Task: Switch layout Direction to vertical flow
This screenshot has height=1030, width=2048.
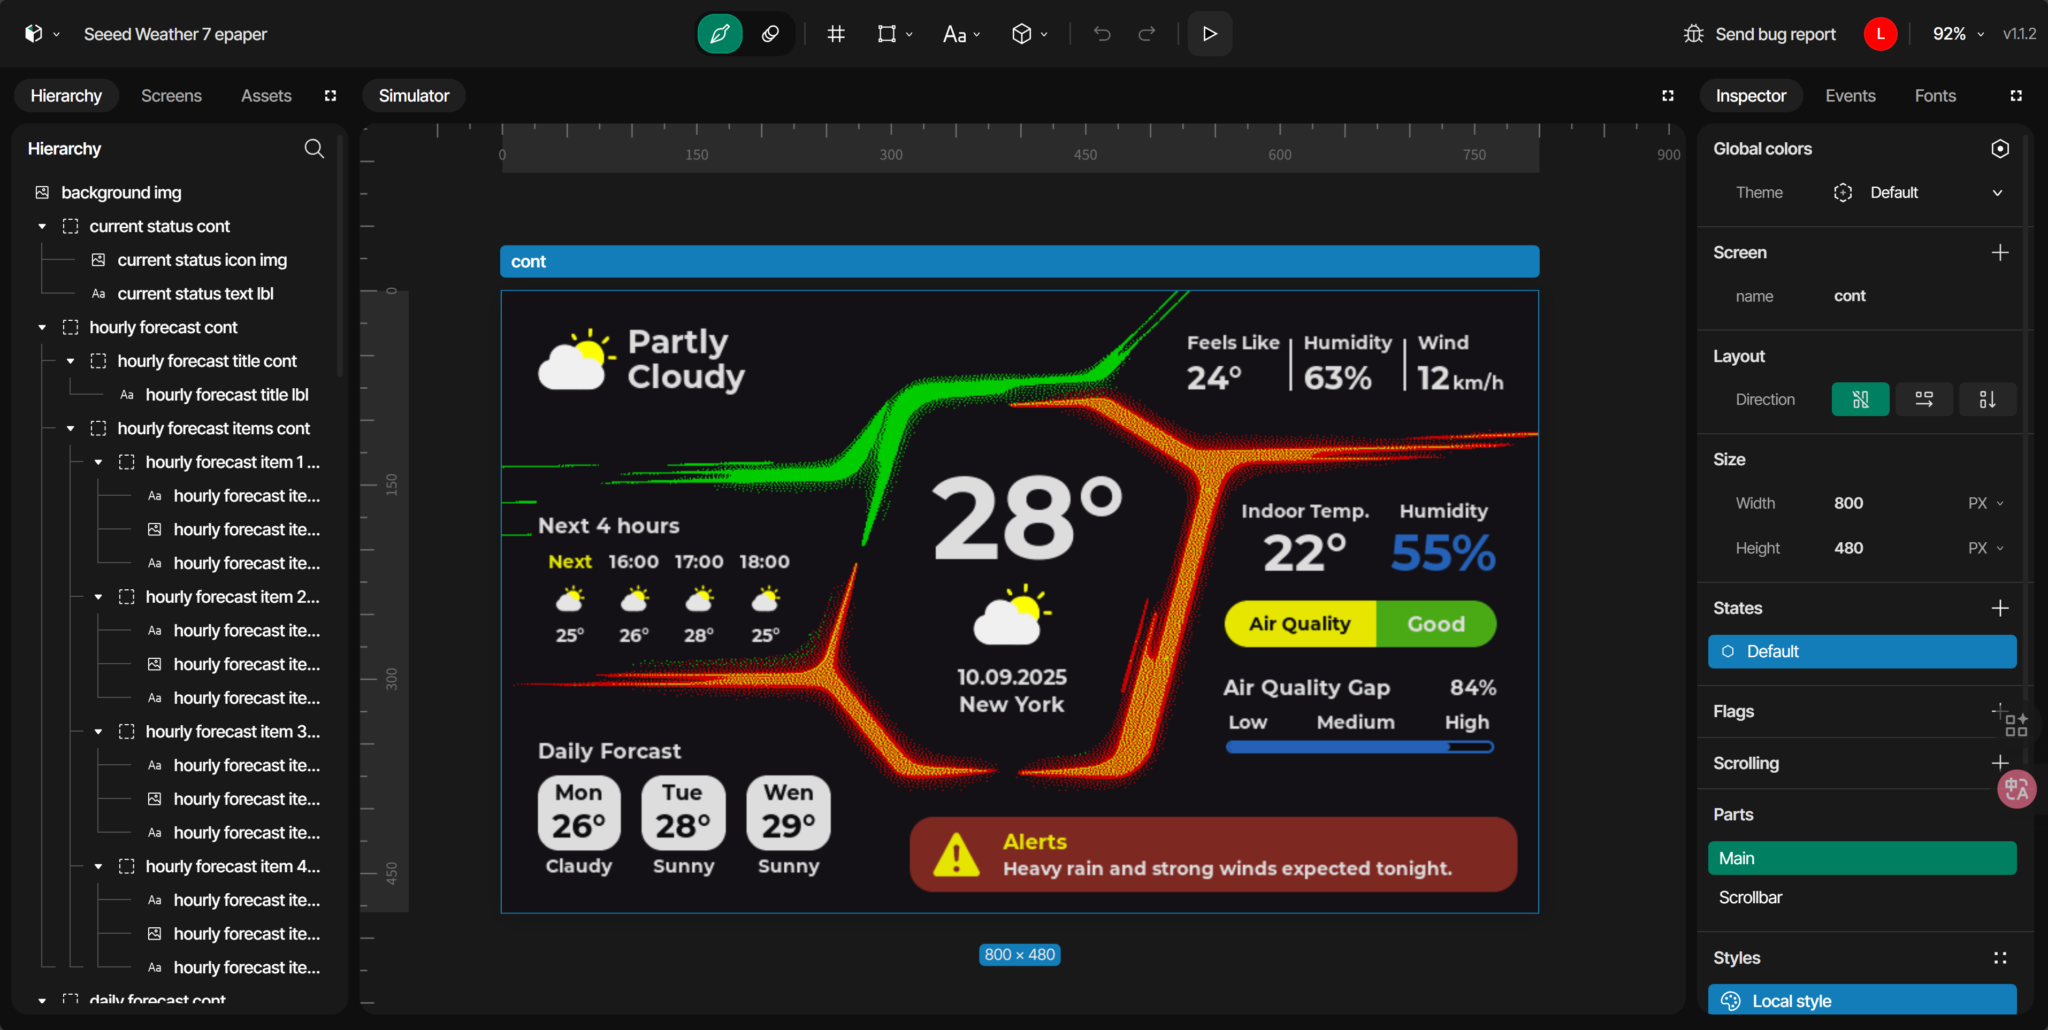Action: (x=1987, y=399)
